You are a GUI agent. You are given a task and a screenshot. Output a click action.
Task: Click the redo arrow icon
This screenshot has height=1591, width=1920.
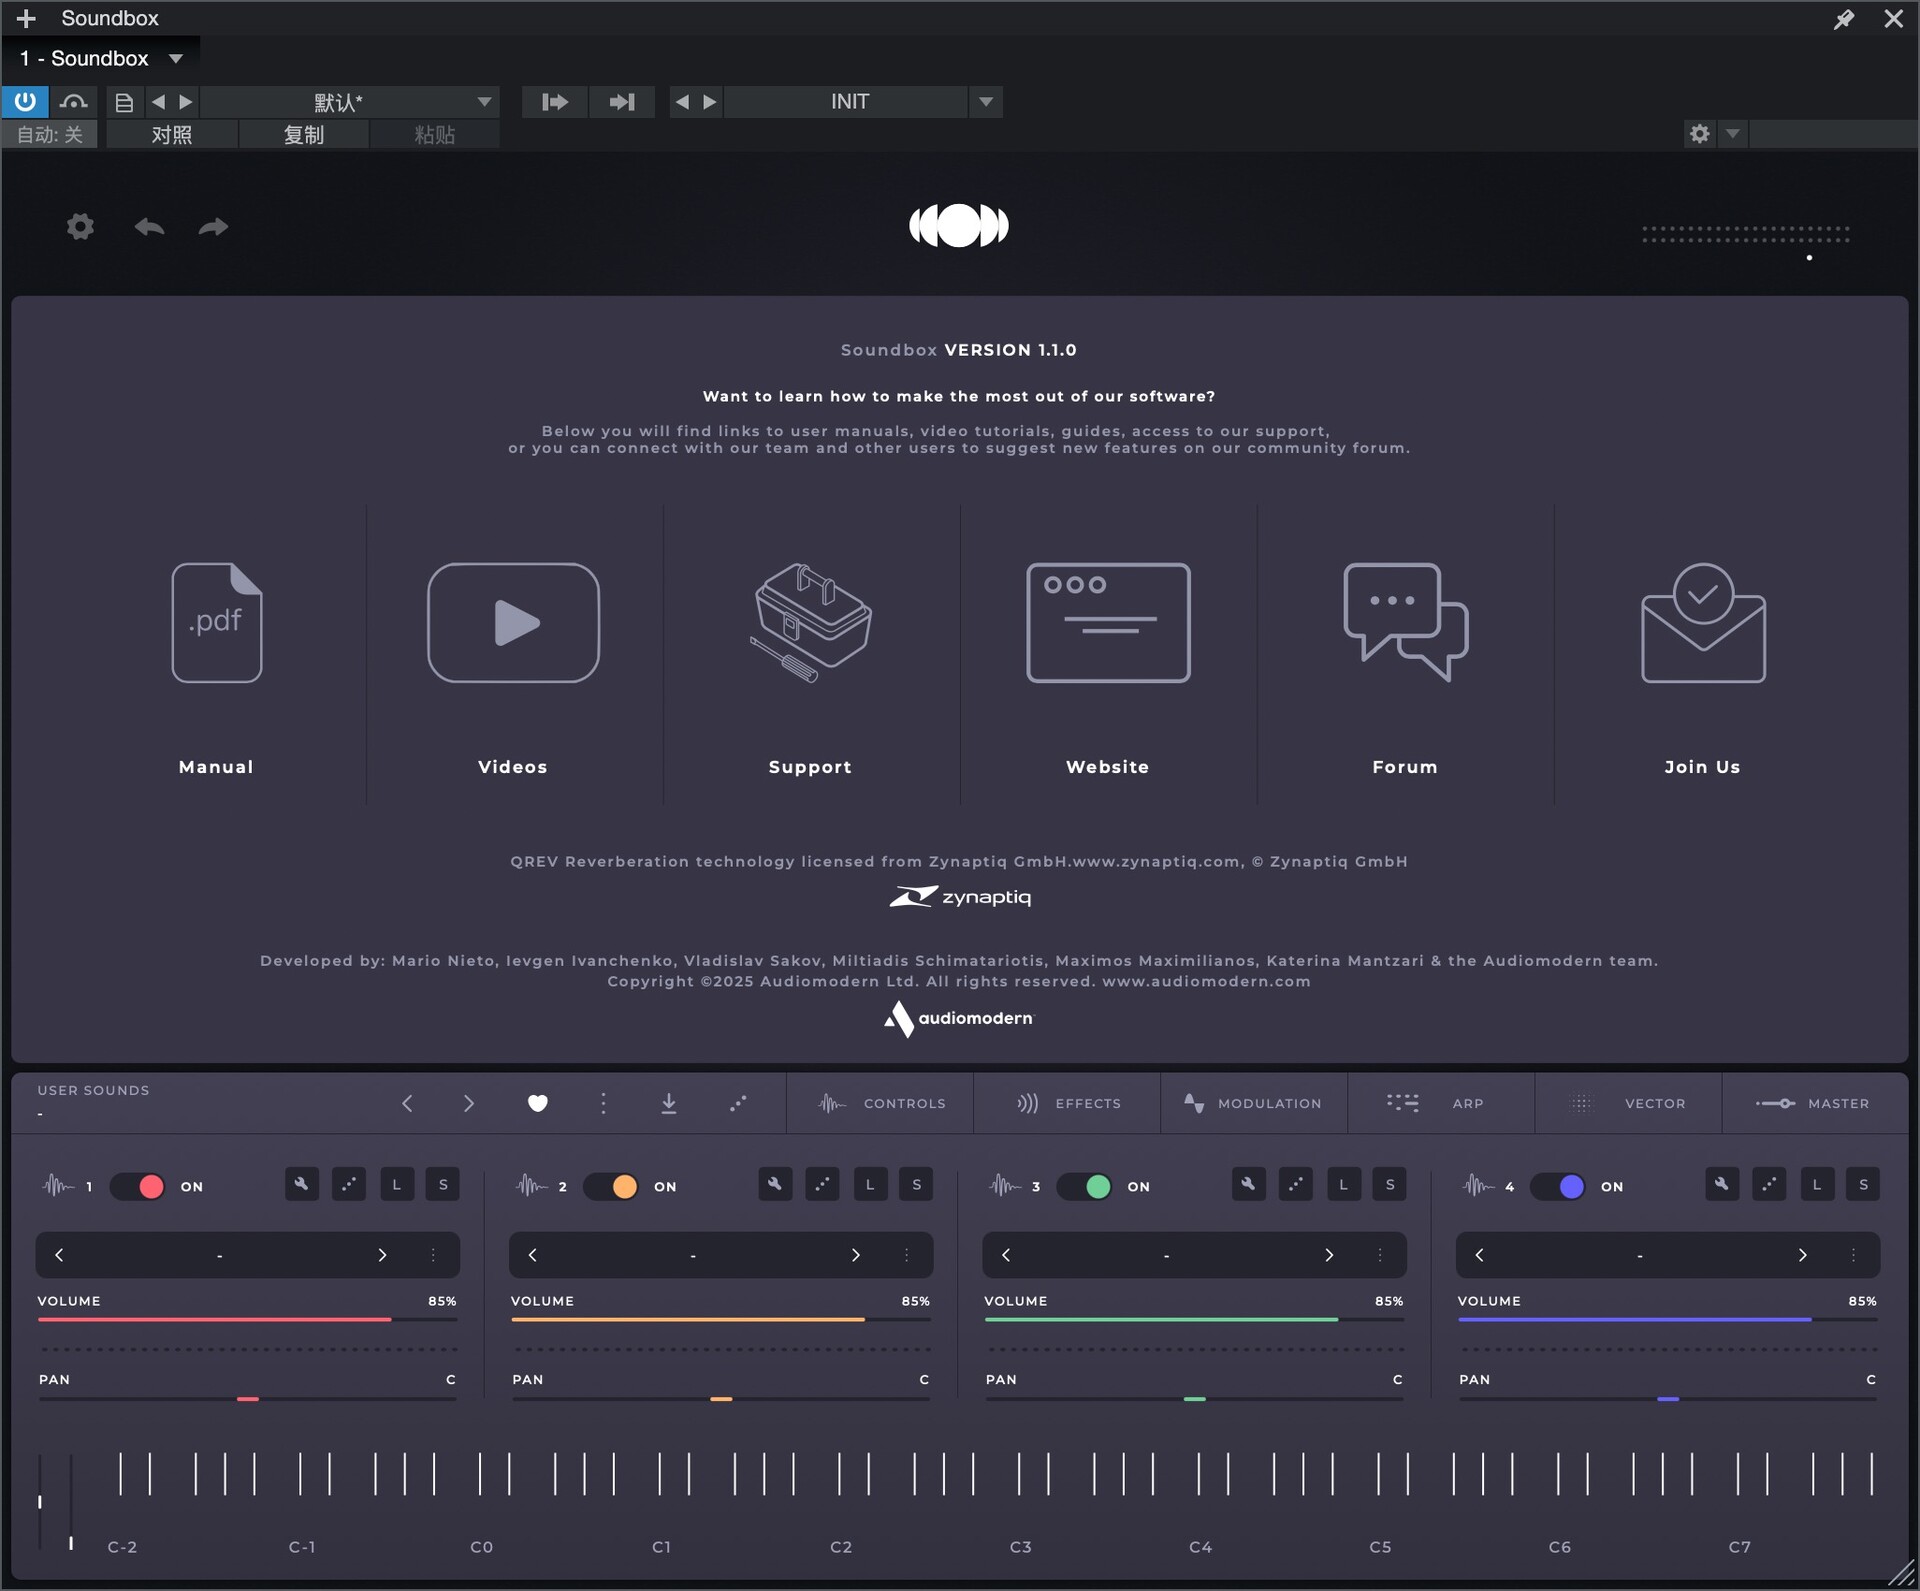[x=213, y=227]
